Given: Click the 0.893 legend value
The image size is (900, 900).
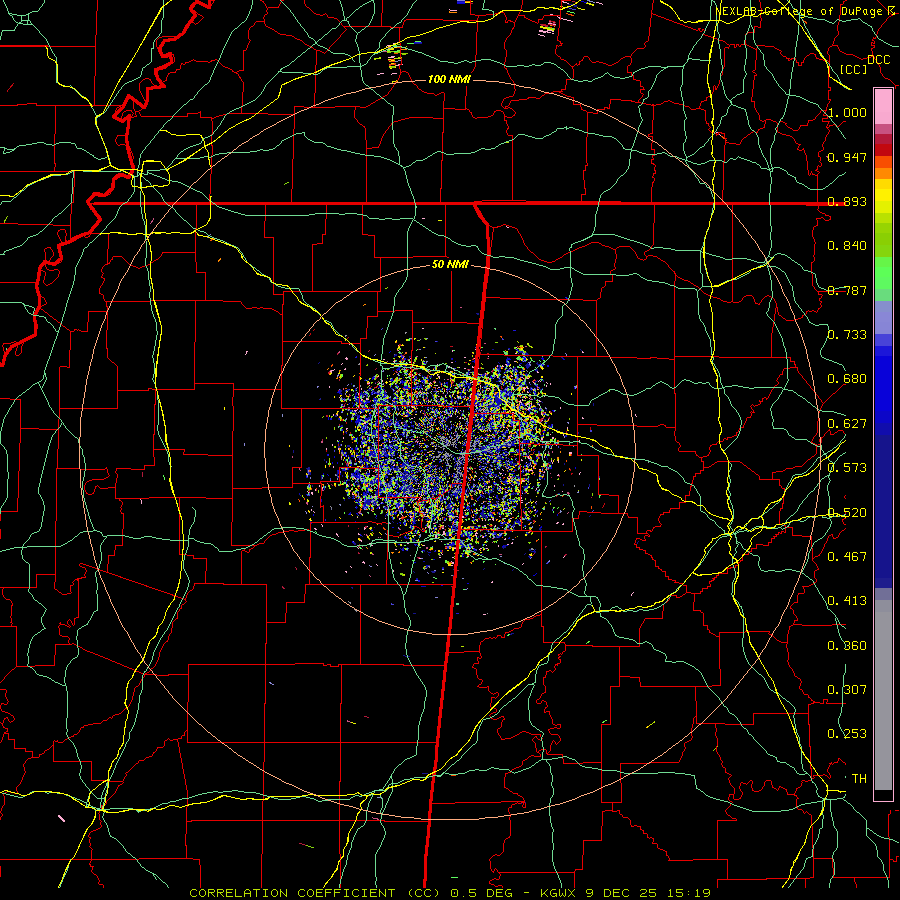Looking at the screenshot, I should click(x=847, y=201).
